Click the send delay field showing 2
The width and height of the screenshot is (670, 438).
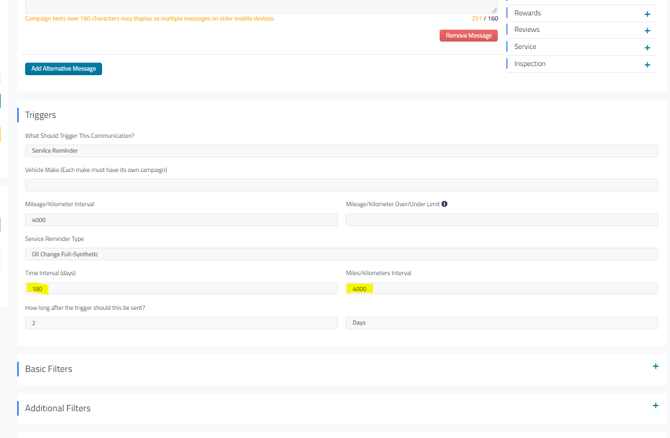[181, 323]
